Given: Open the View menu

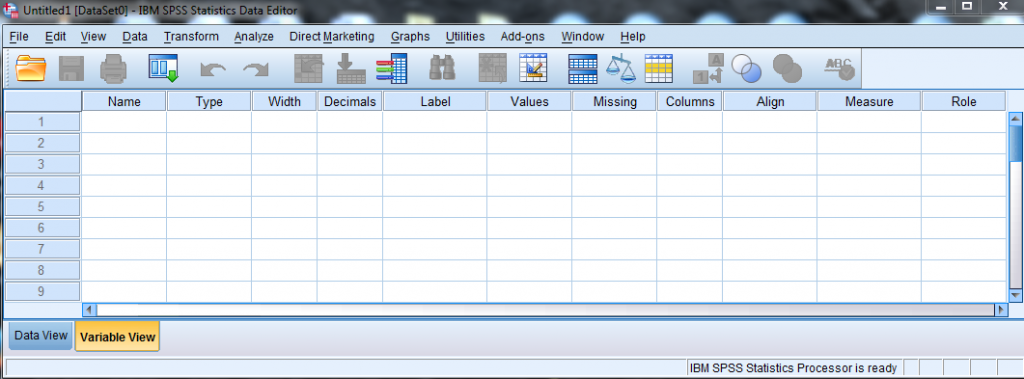Looking at the screenshot, I should (x=93, y=37).
